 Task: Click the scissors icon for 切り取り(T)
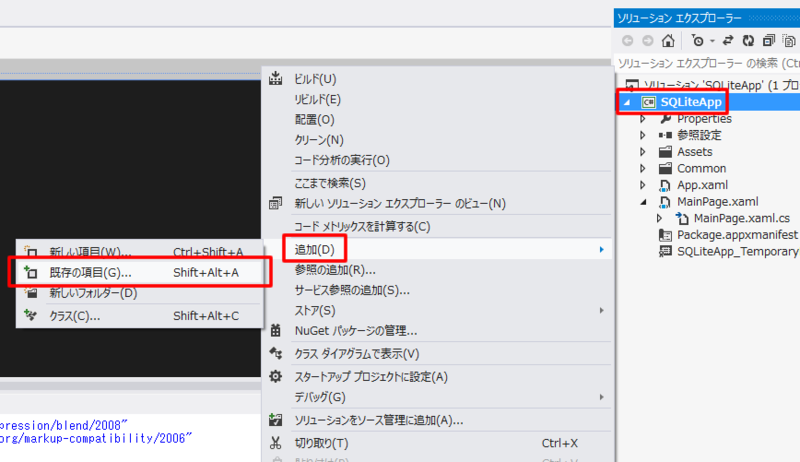tap(276, 443)
